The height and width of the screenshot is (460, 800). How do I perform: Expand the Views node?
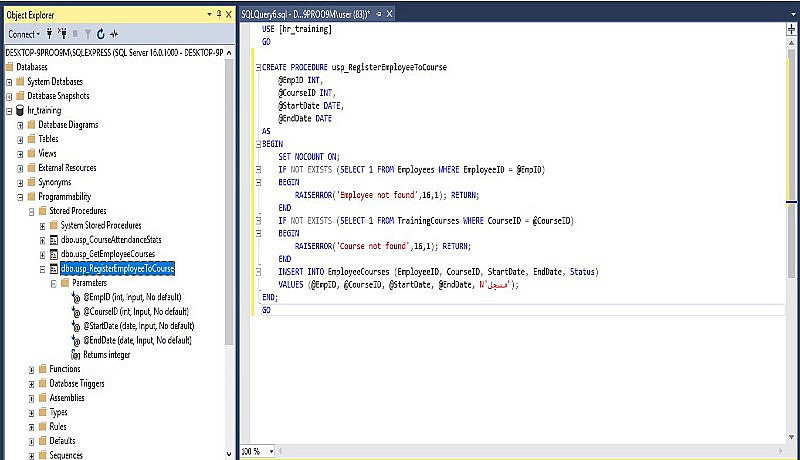coord(20,154)
